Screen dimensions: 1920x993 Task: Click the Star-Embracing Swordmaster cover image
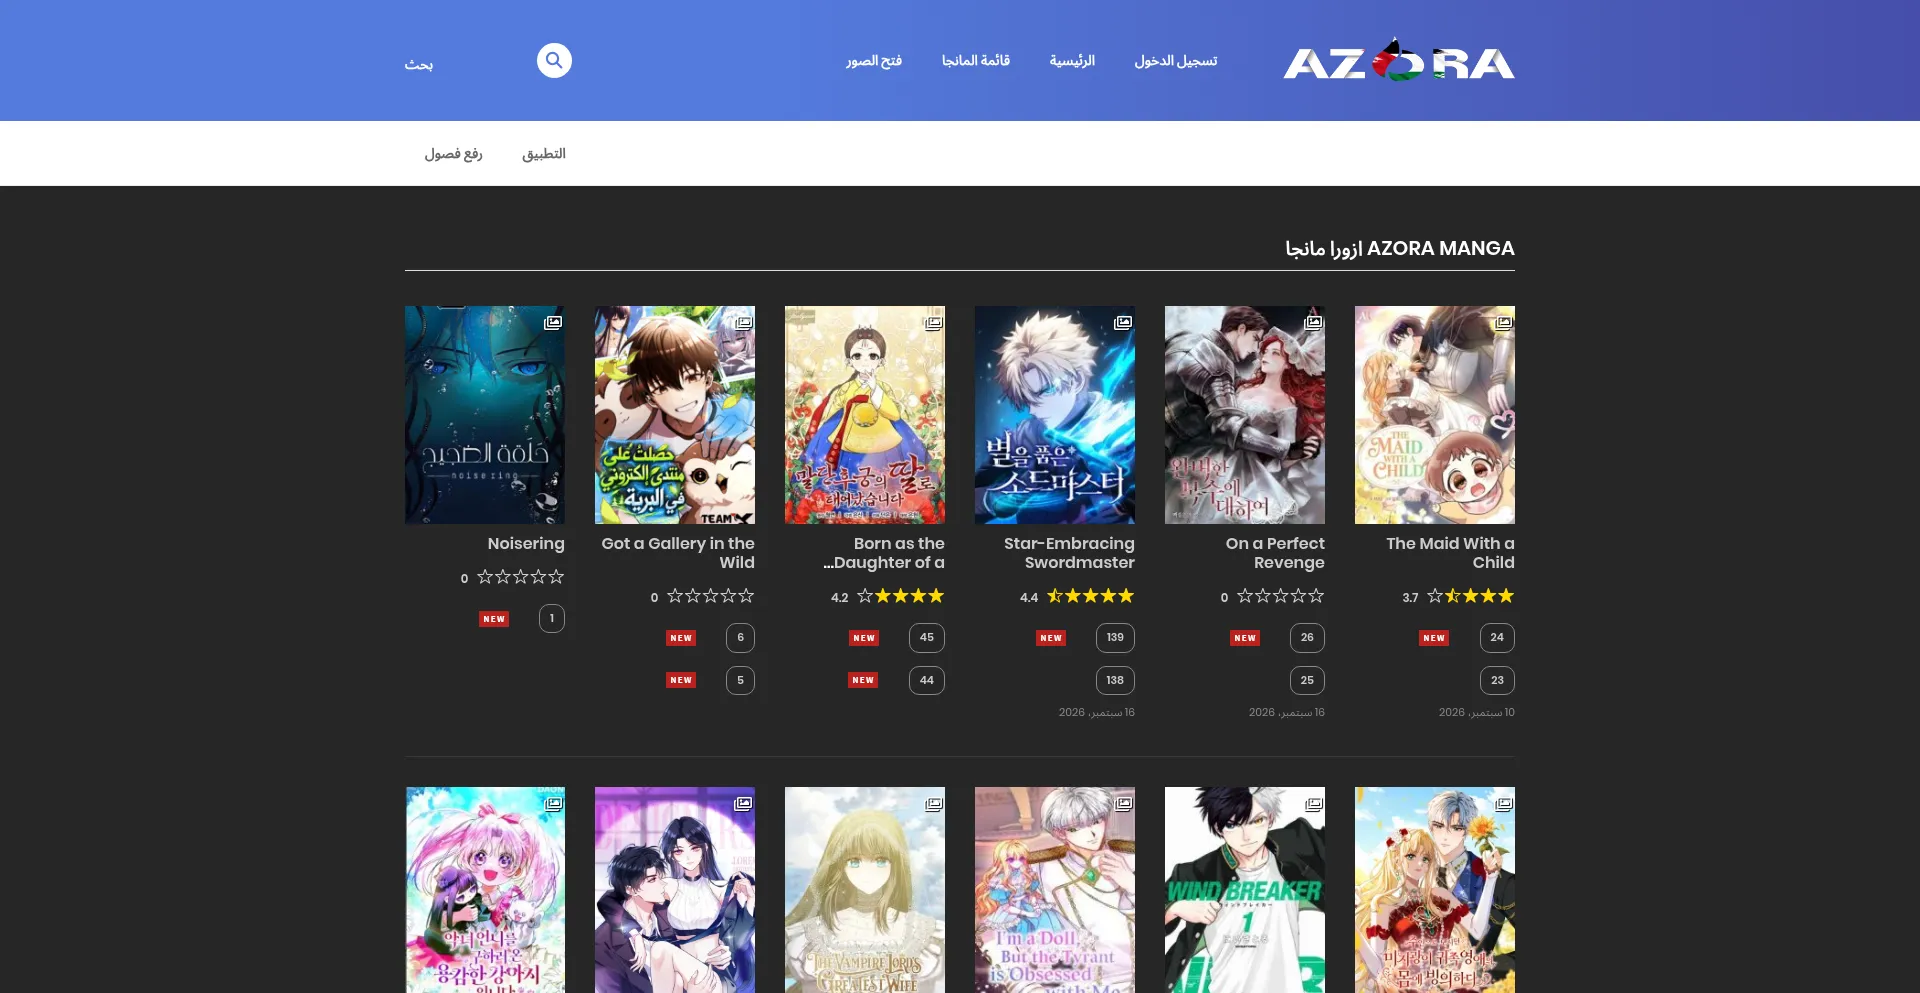click(x=1055, y=415)
